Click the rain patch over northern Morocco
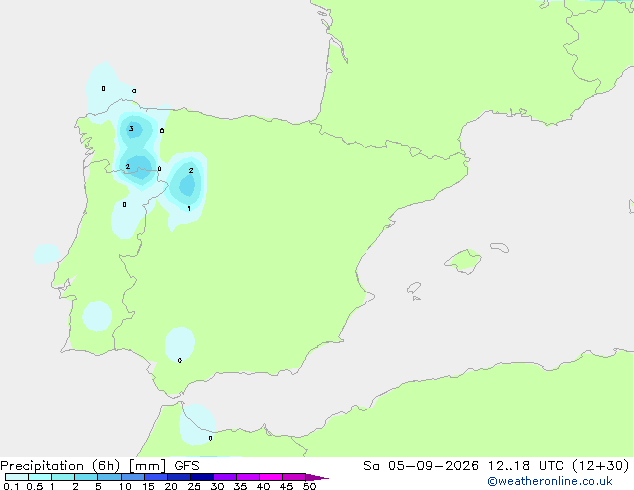The width and height of the screenshot is (634, 490). click(x=197, y=424)
